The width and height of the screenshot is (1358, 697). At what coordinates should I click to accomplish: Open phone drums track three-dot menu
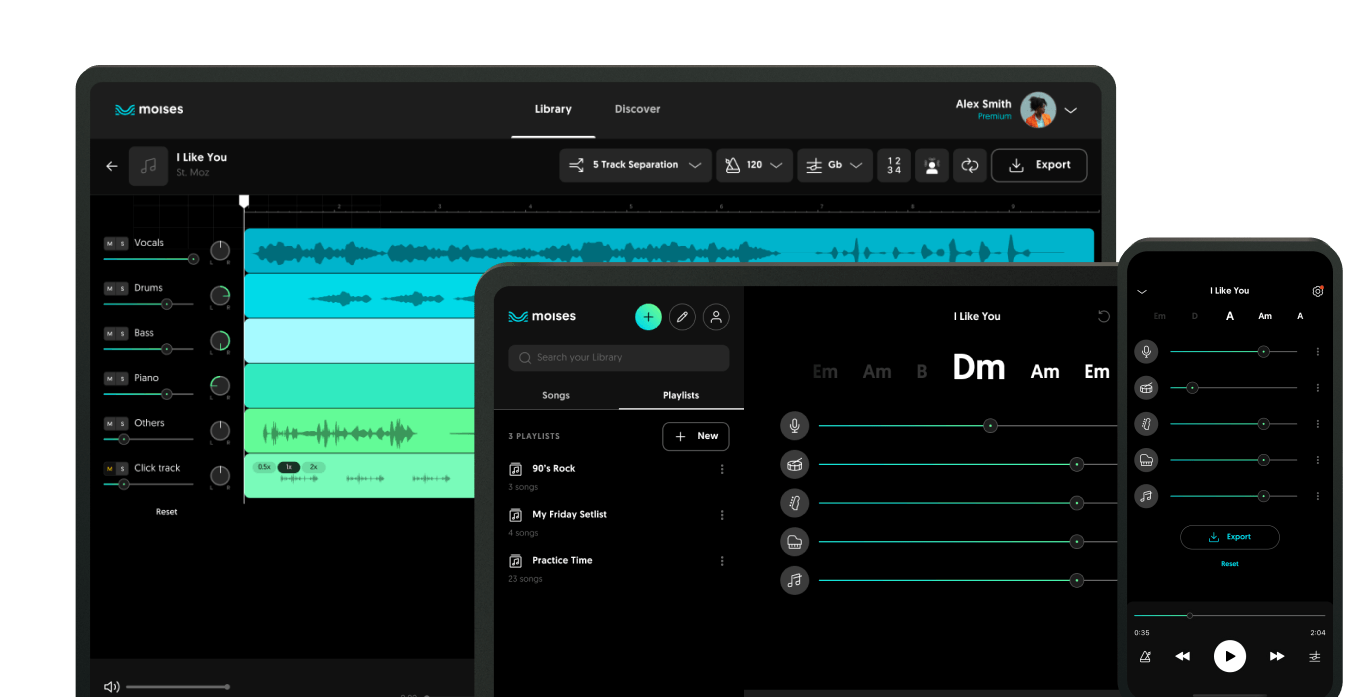tap(1318, 388)
